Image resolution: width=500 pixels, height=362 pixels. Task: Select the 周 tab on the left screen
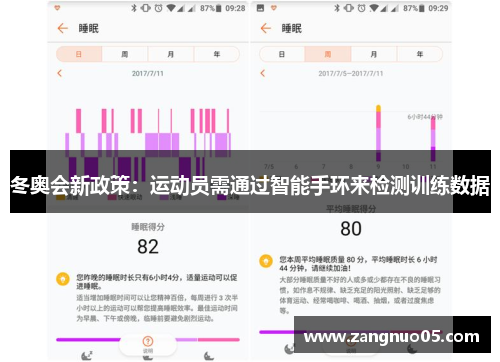tap(125, 54)
